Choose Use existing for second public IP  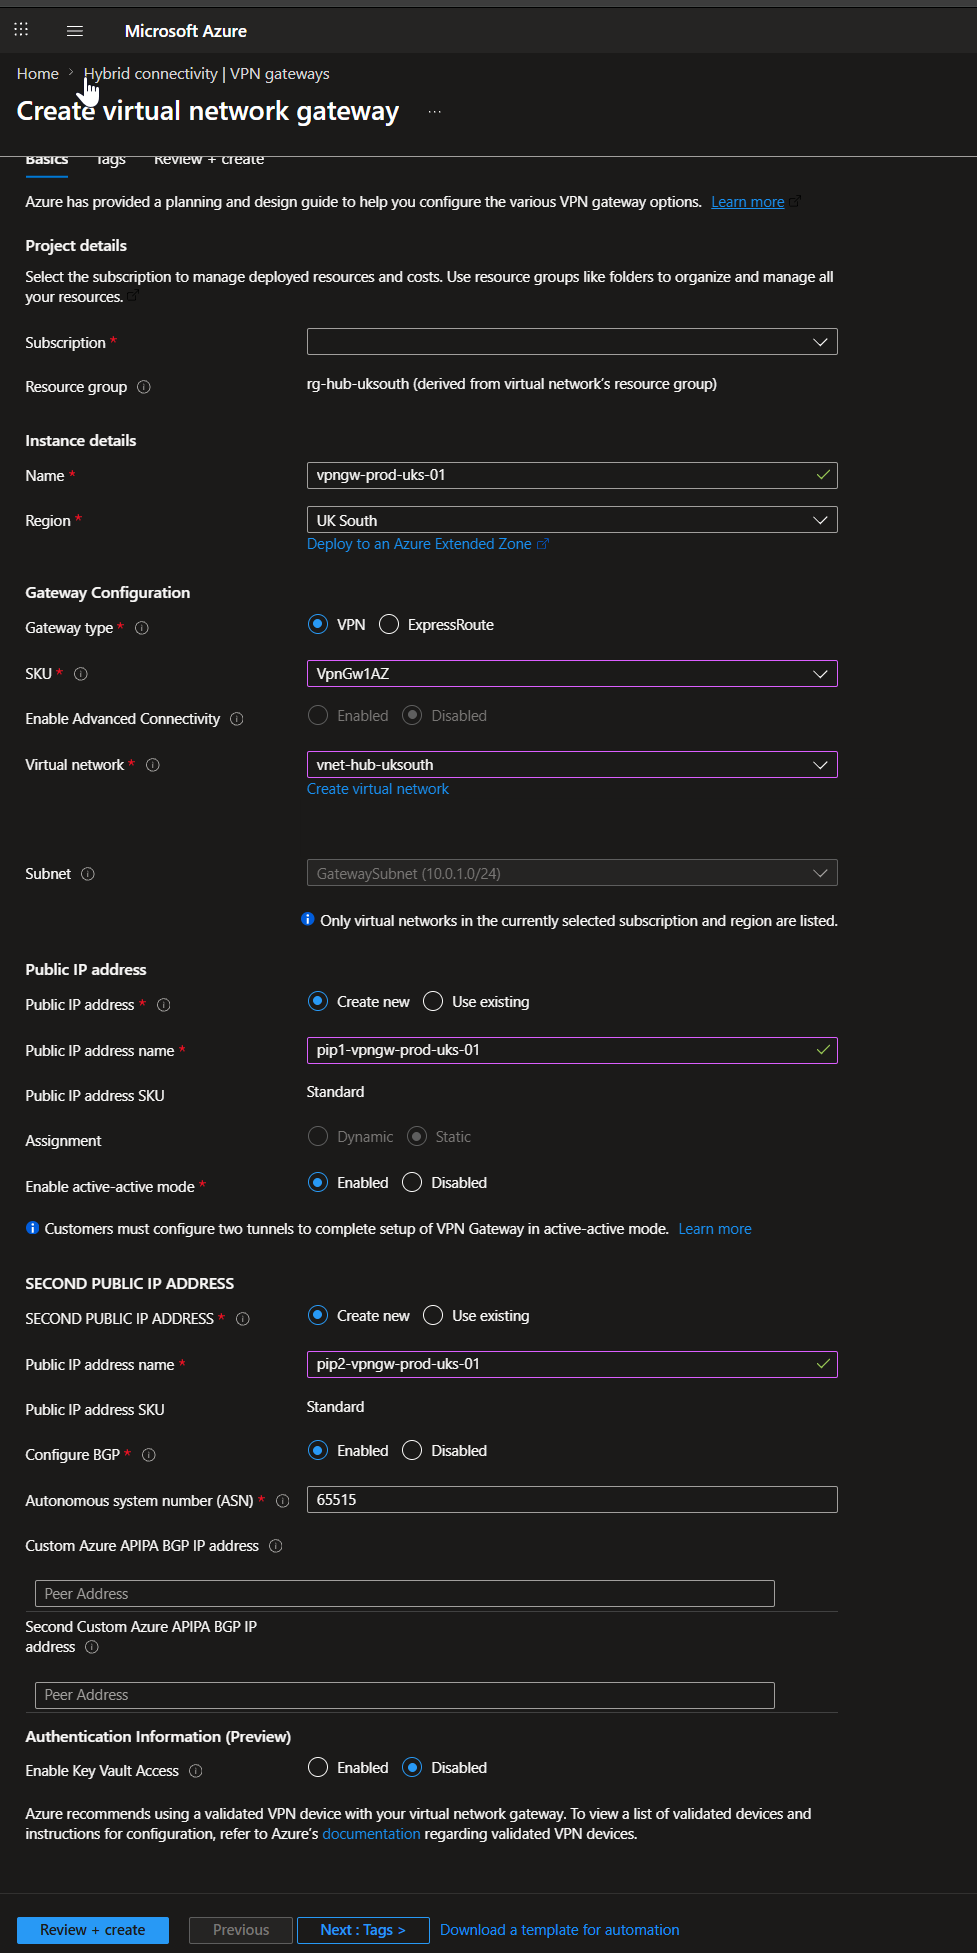point(433,1315)
